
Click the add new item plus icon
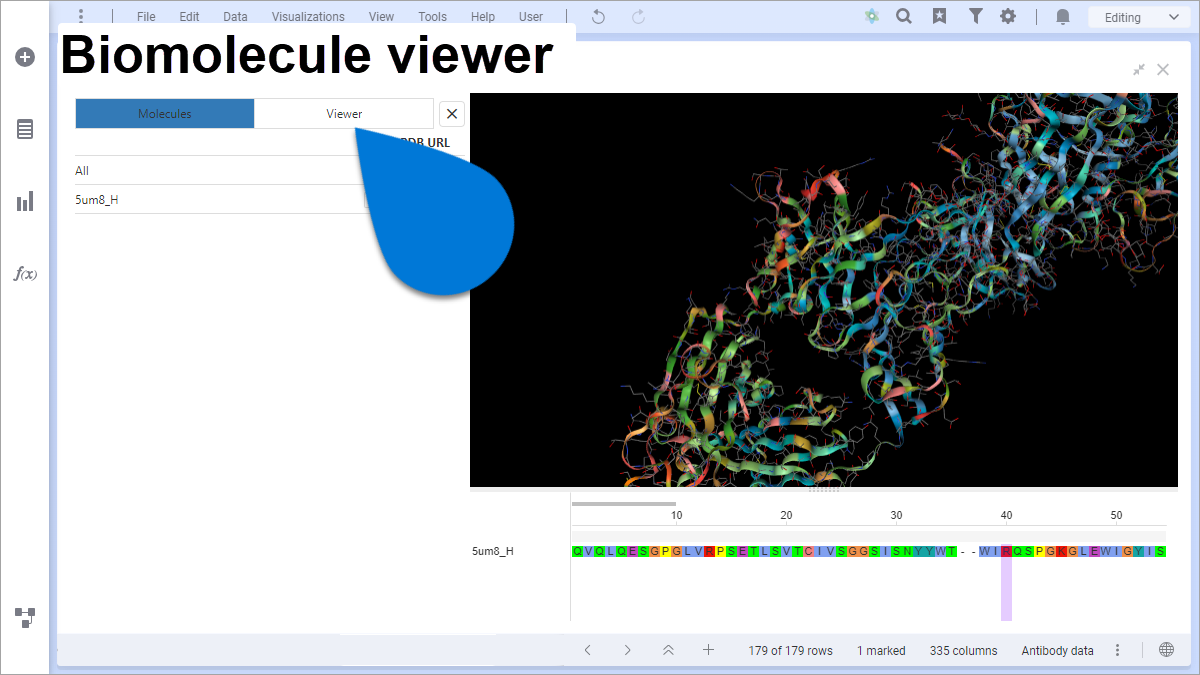coord(24,57)
